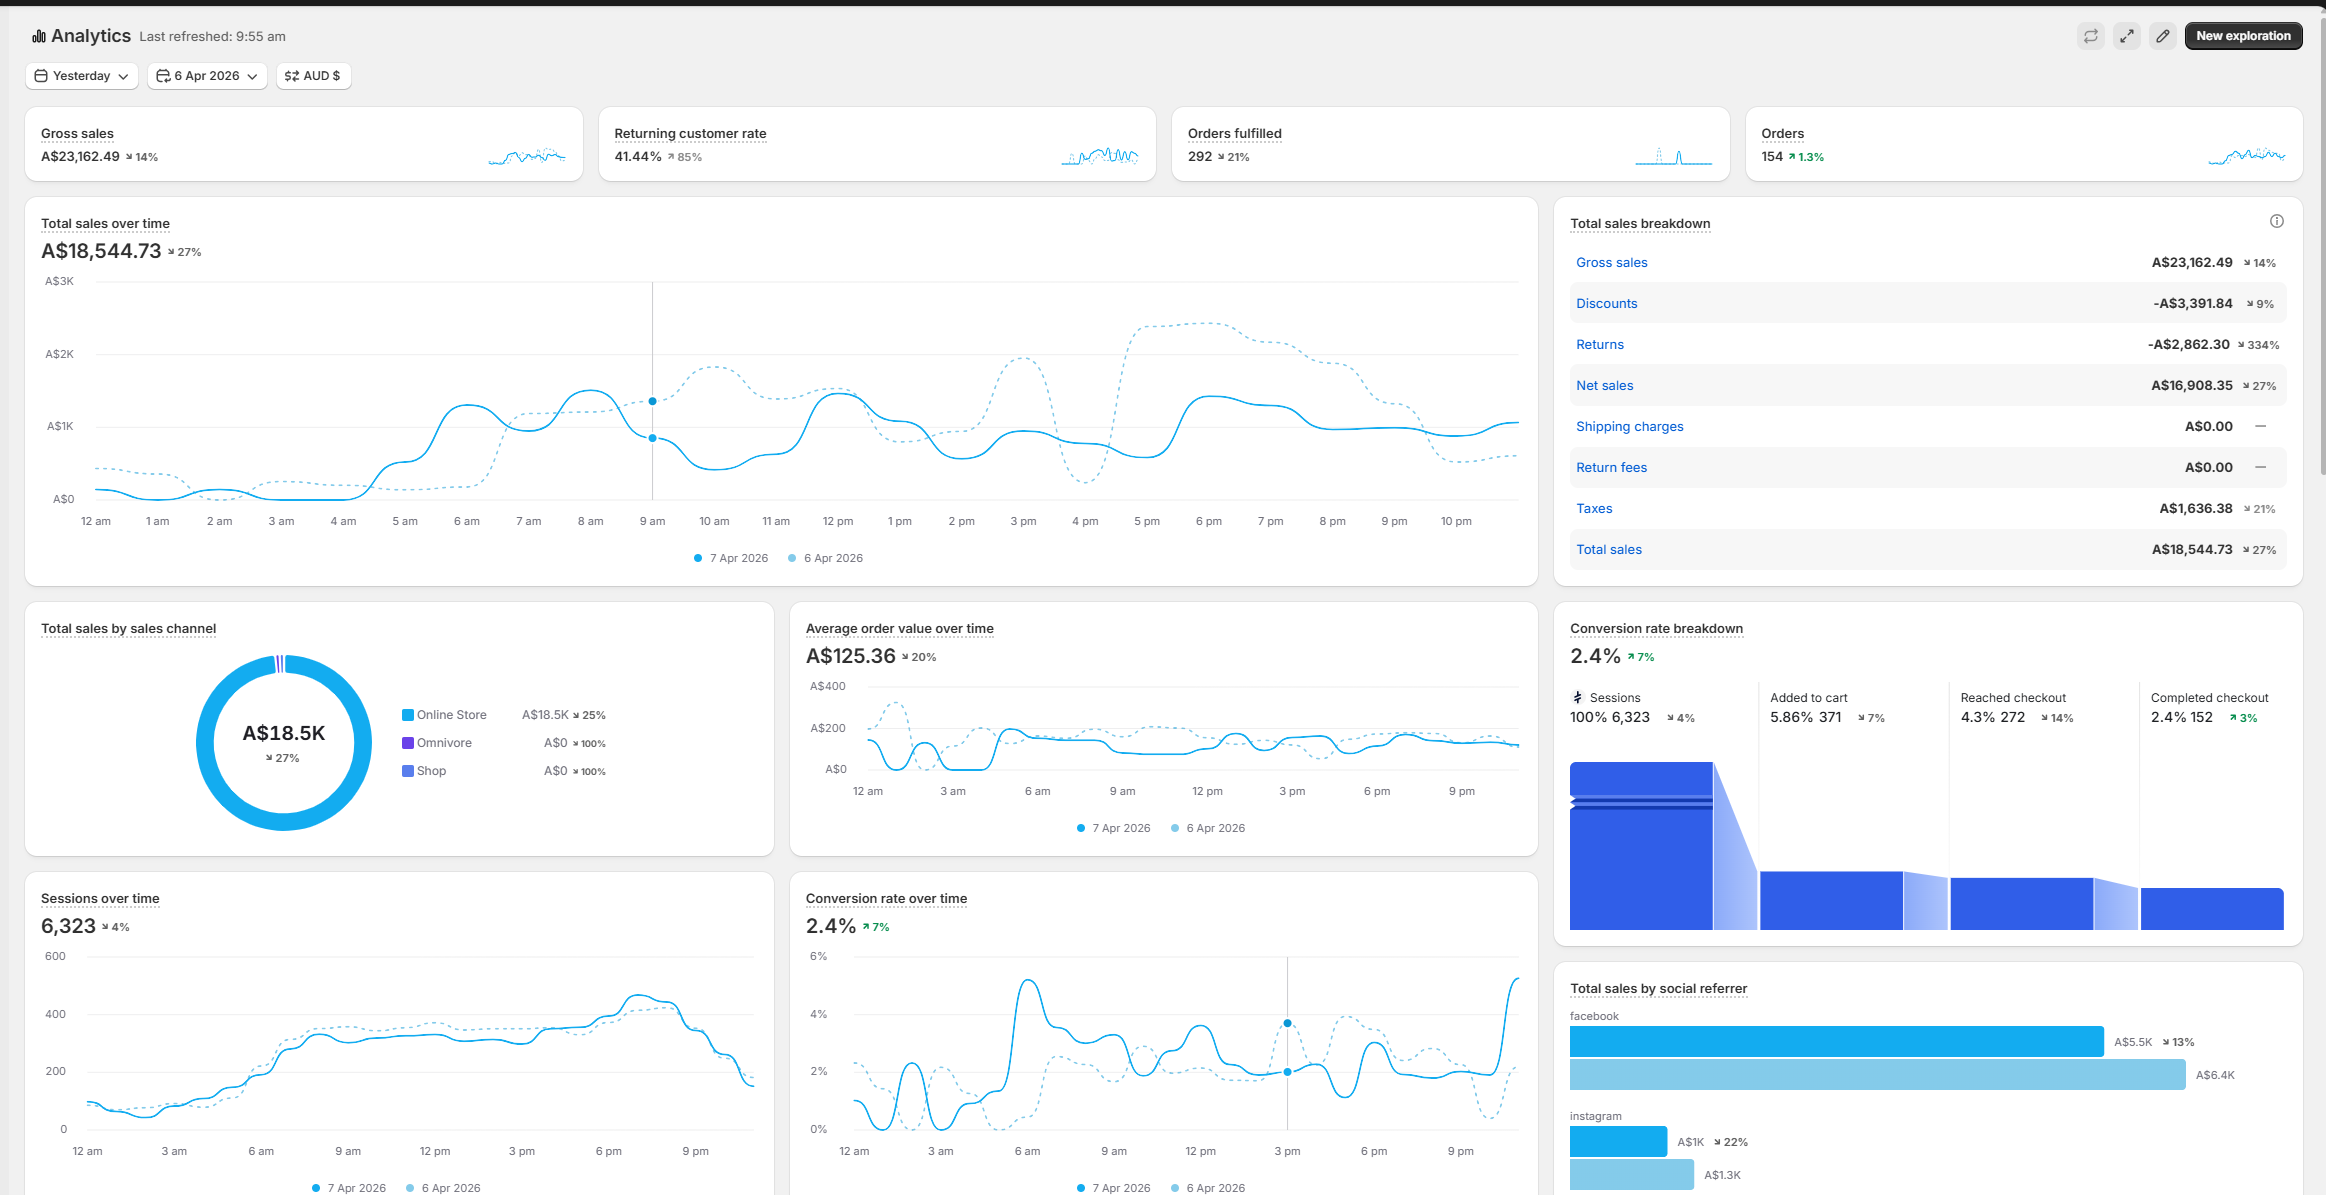Click the facebook A$5.5K bar

tap(1836, 1041)
